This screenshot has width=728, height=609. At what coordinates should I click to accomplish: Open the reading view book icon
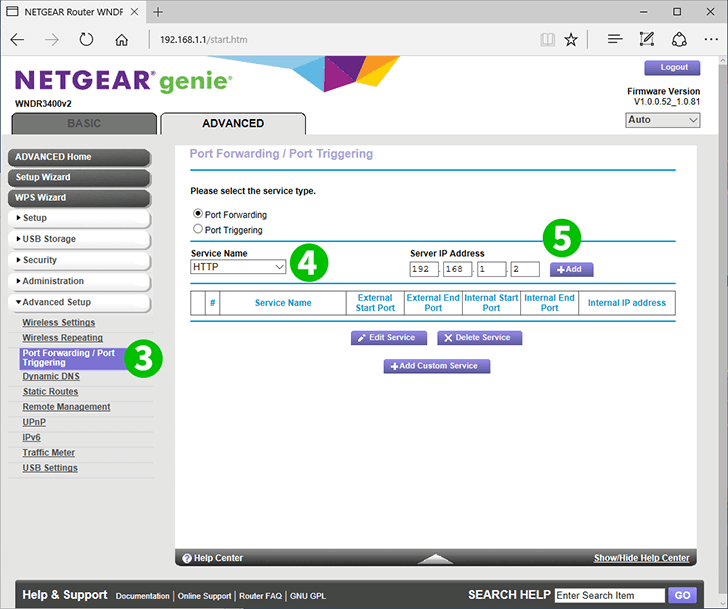coord(547,40)
